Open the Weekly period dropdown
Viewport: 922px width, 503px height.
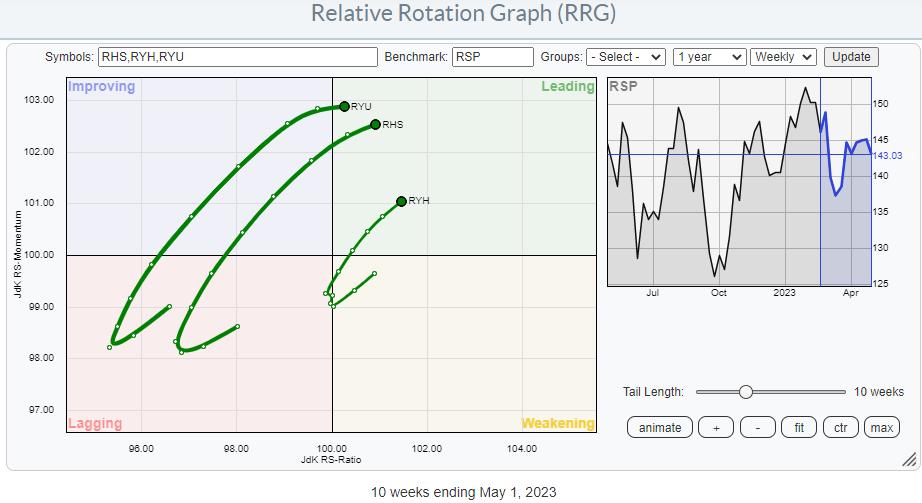click(784, 57)
